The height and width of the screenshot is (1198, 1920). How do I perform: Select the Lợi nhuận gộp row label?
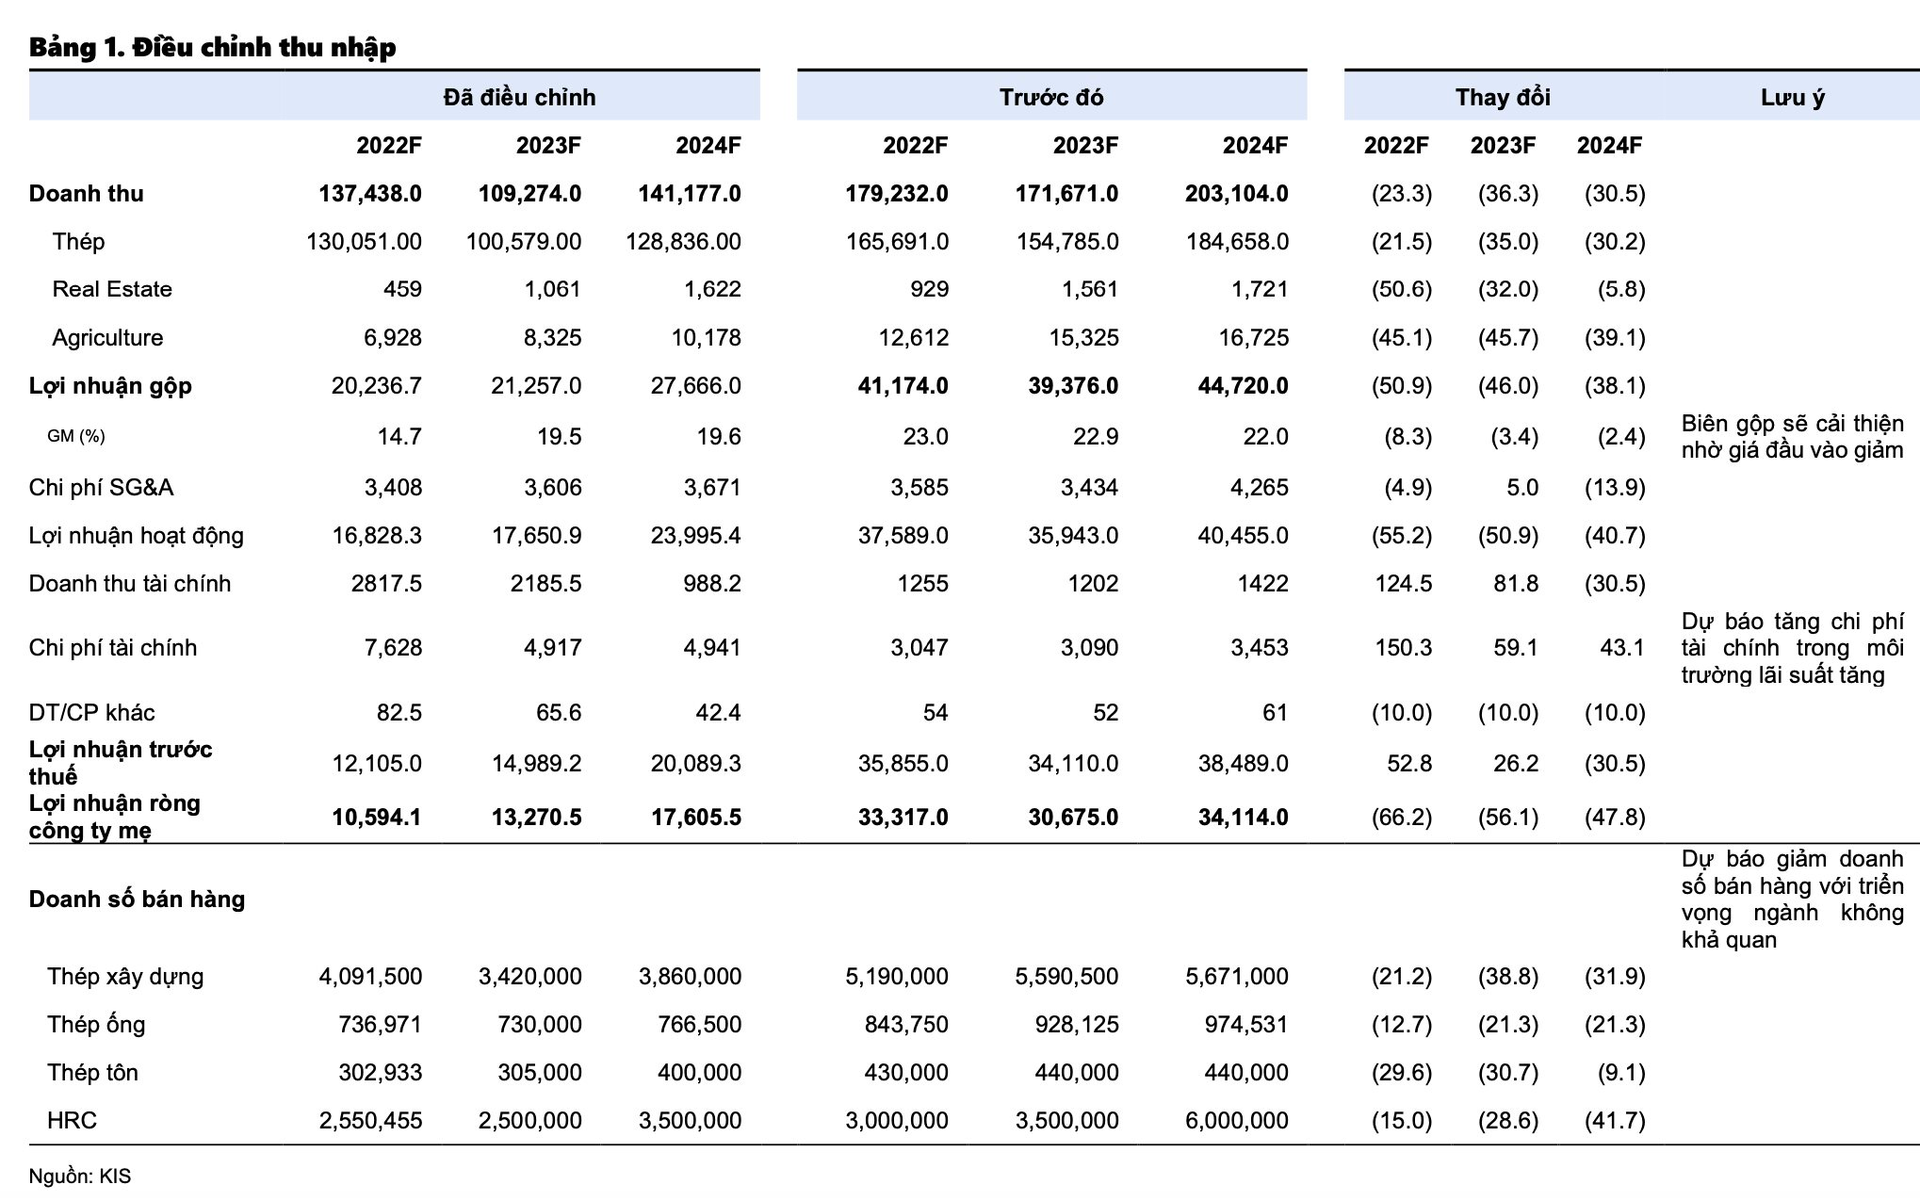(x=110, y=385)
